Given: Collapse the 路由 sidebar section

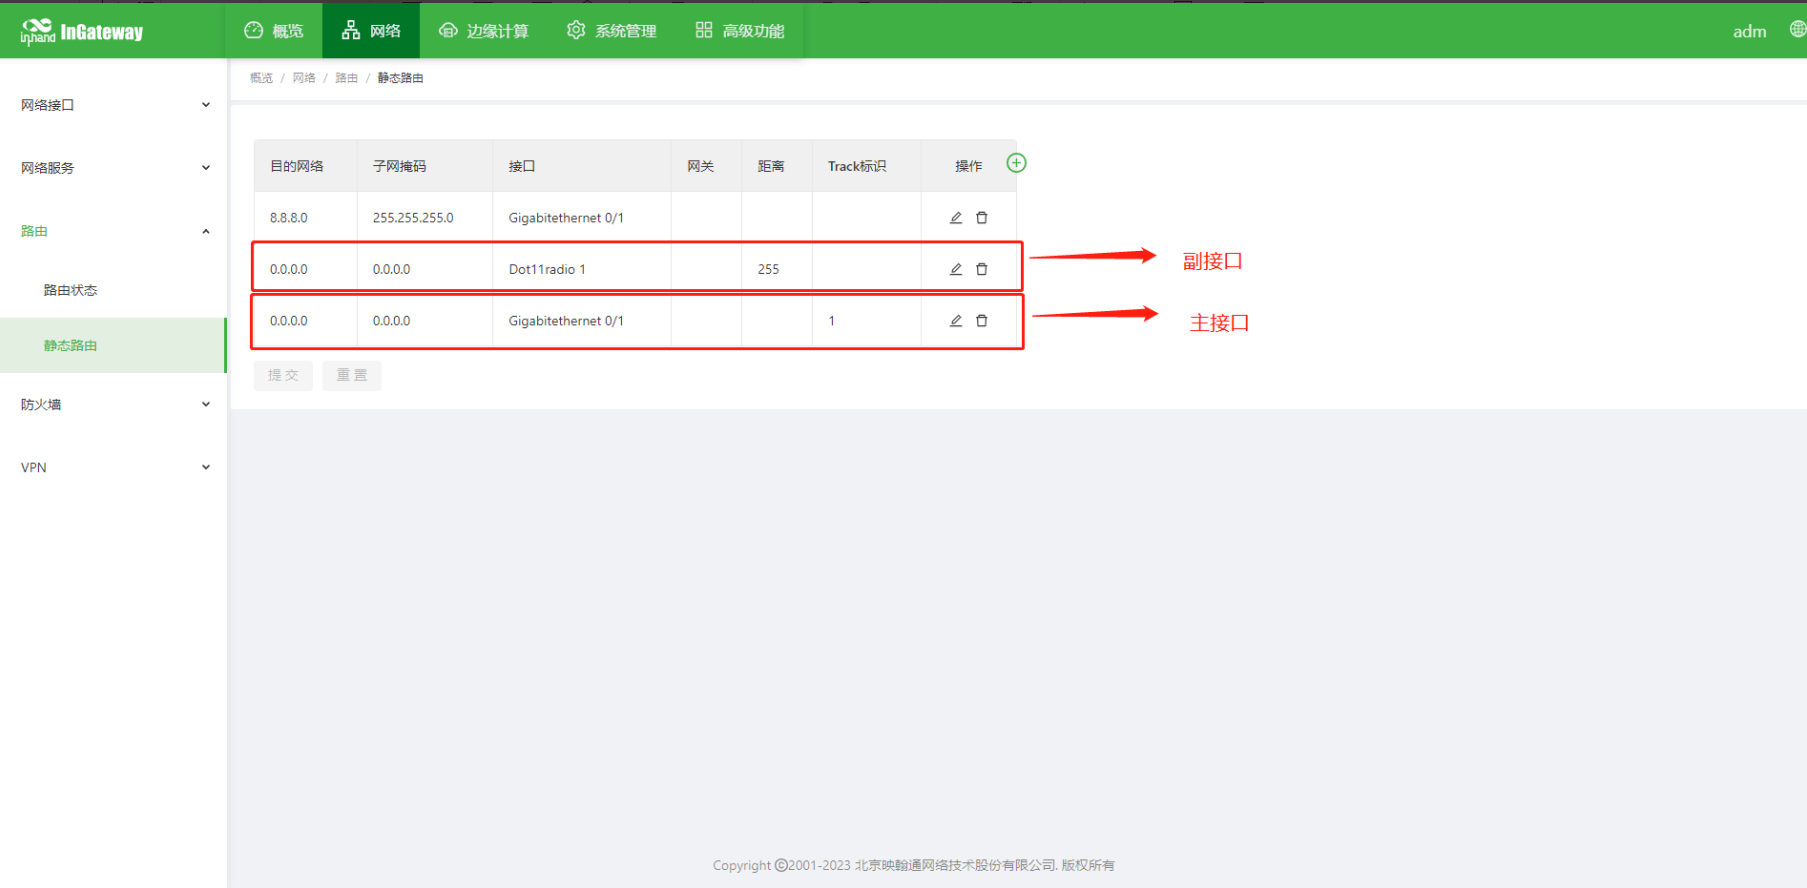Looking at the screenshot, I should (x=113, y=231).
